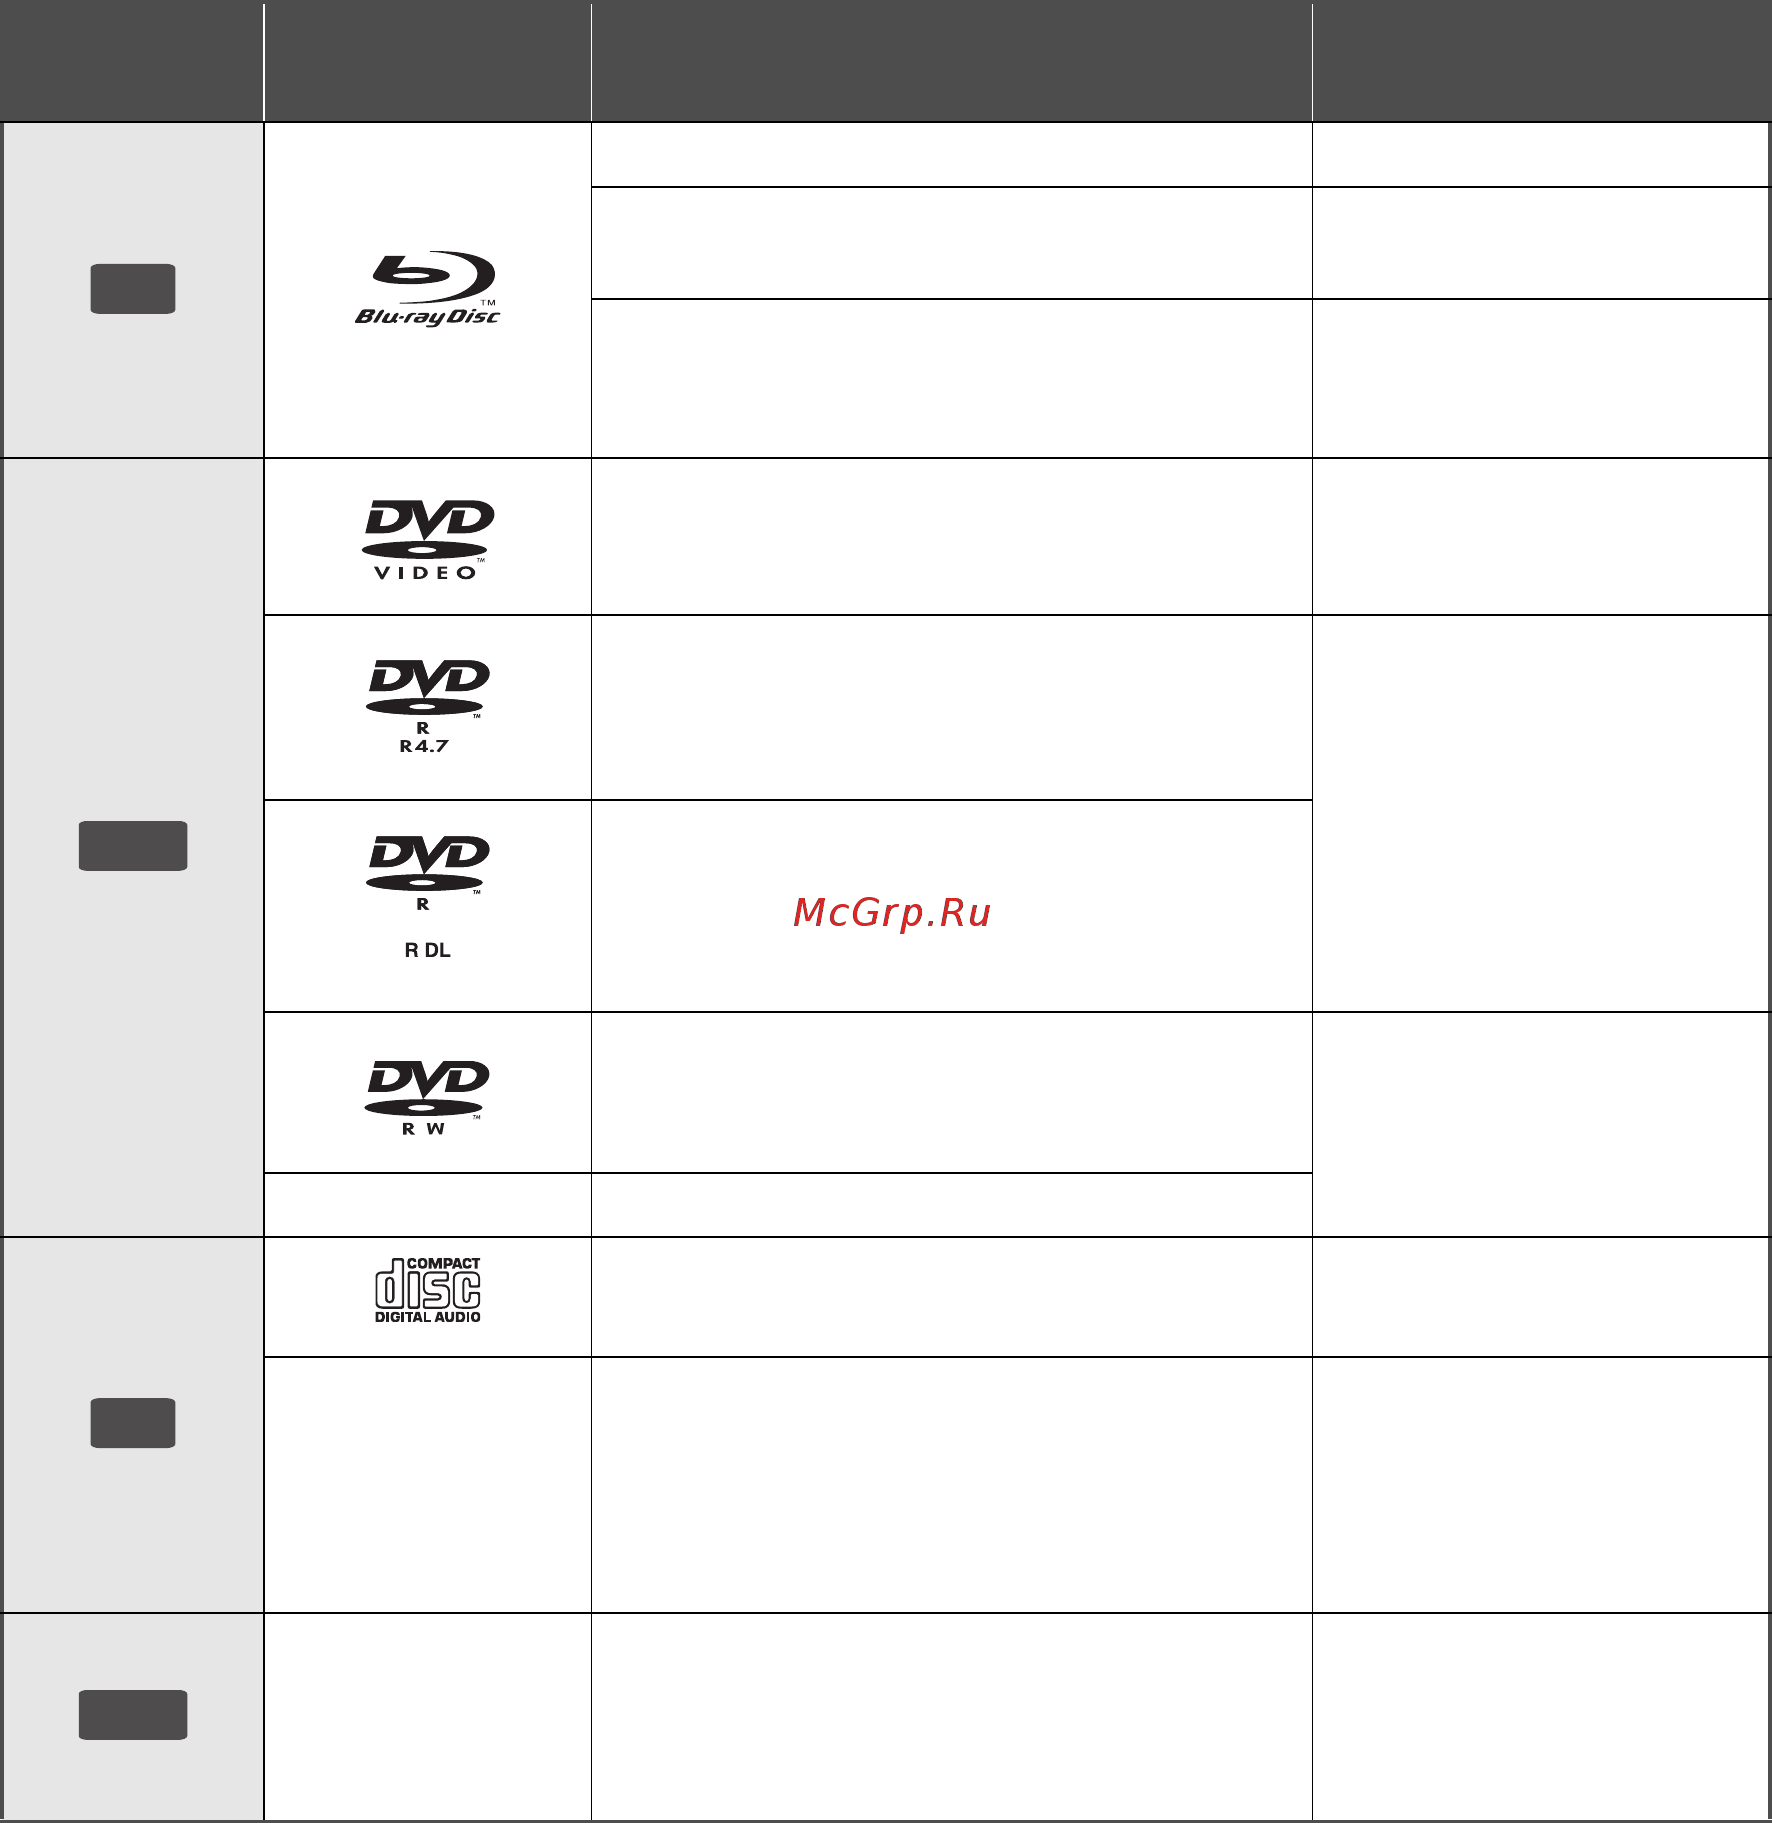This screenshot has width=1772, height=1823.
Task: Open the red McGrp.Ru watermark link
Action: [x=892, y=913]
